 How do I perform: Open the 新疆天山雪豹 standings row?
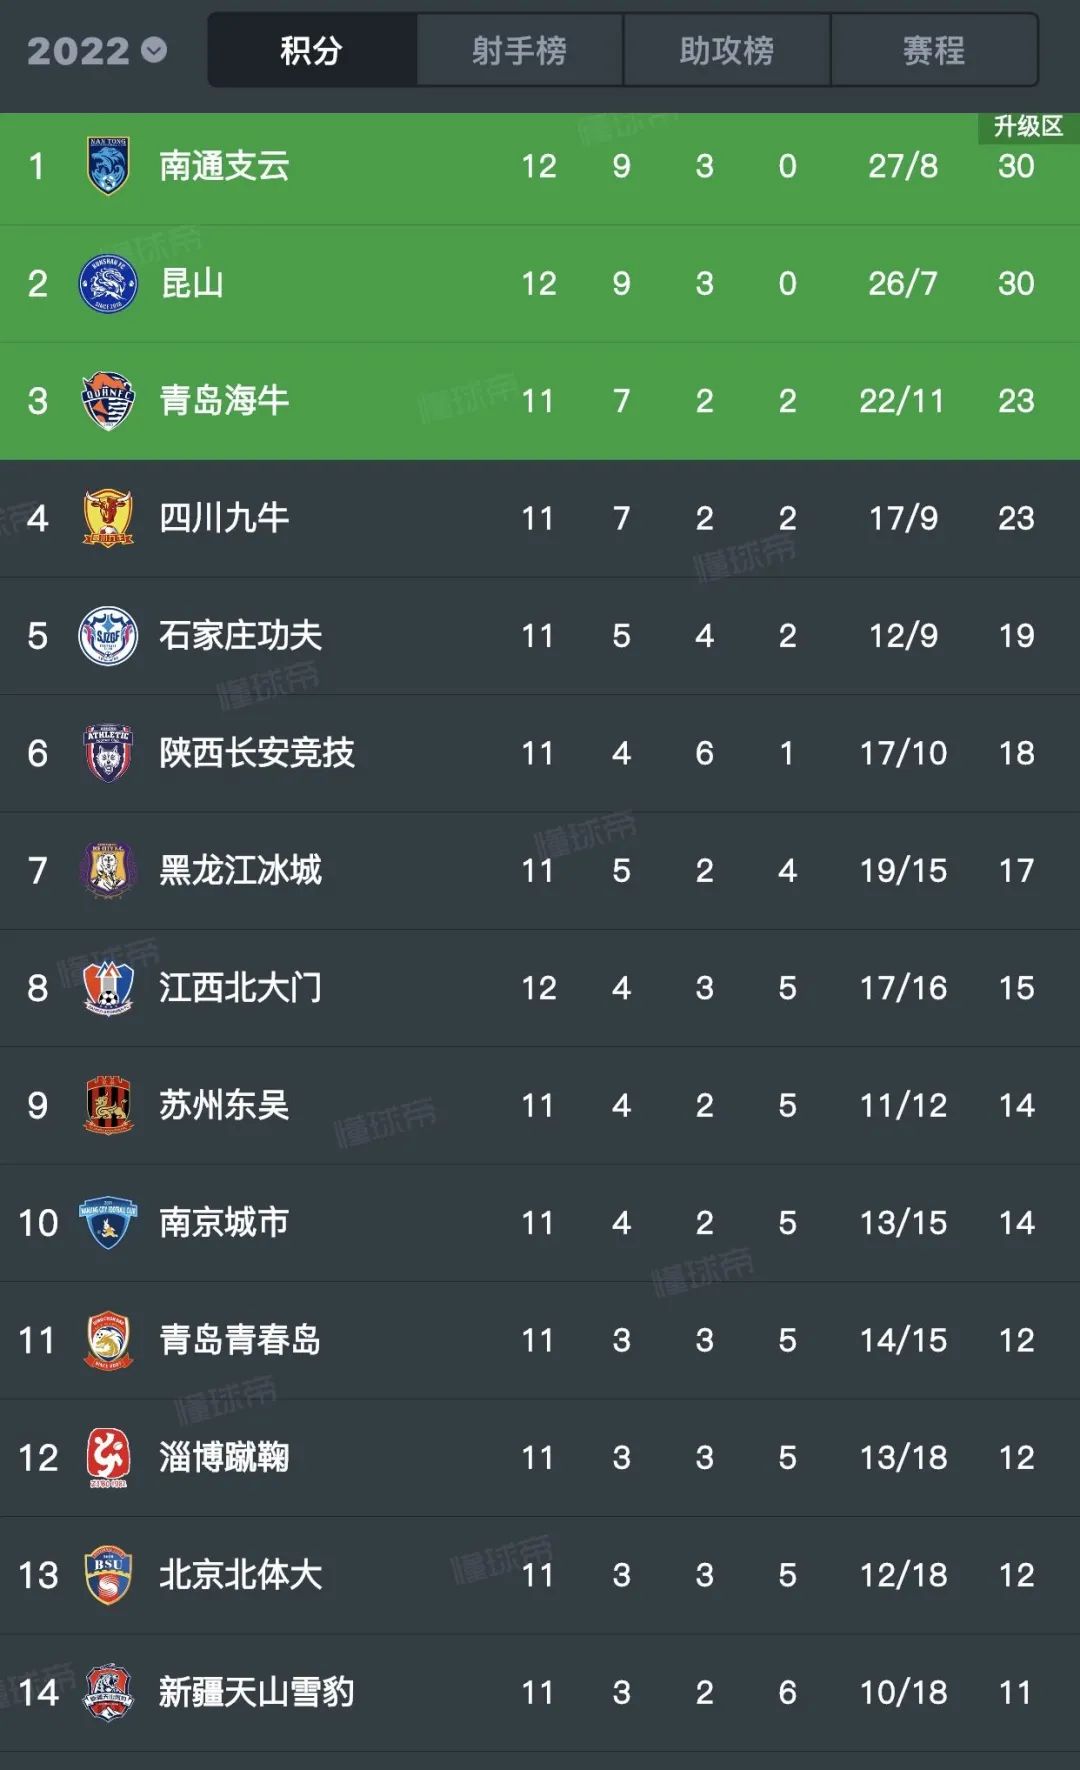540,1693
